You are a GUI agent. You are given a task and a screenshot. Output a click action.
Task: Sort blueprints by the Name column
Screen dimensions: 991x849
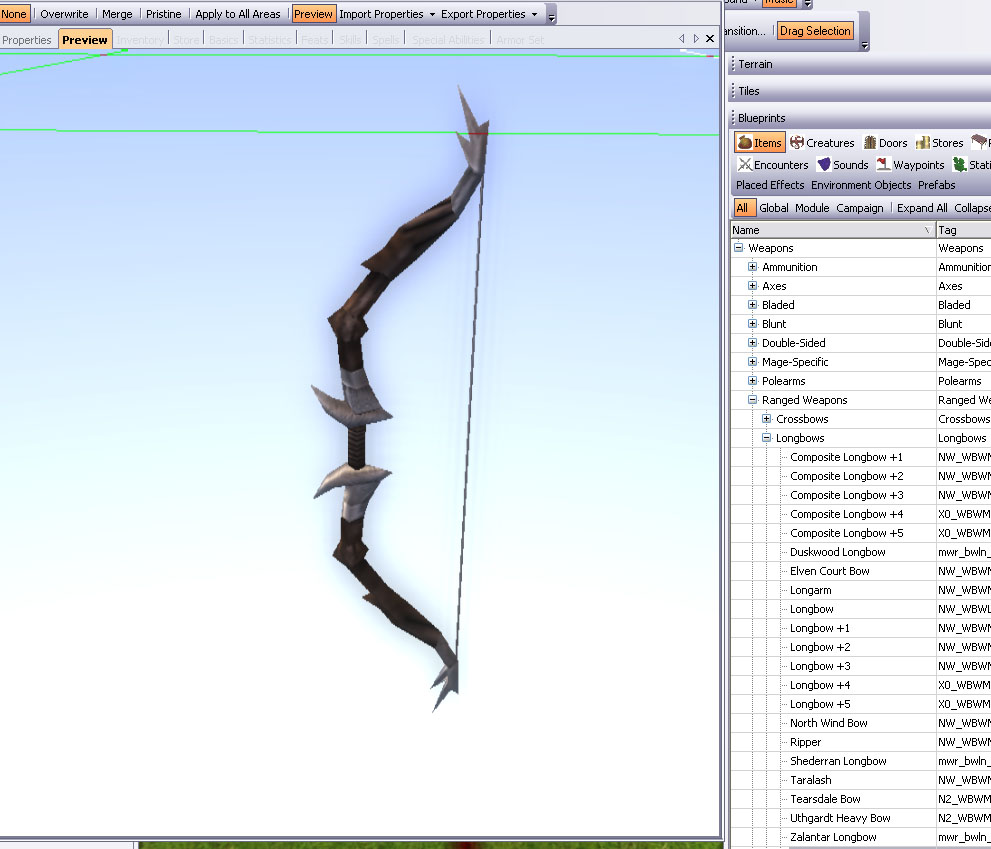[x=833, y=230]
